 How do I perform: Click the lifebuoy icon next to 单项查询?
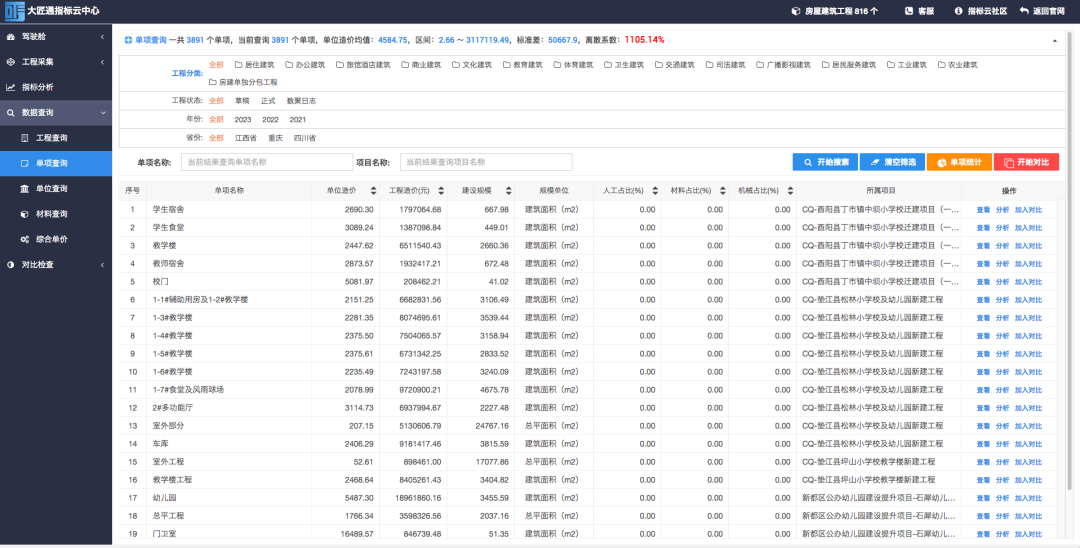tap(128, 40)
